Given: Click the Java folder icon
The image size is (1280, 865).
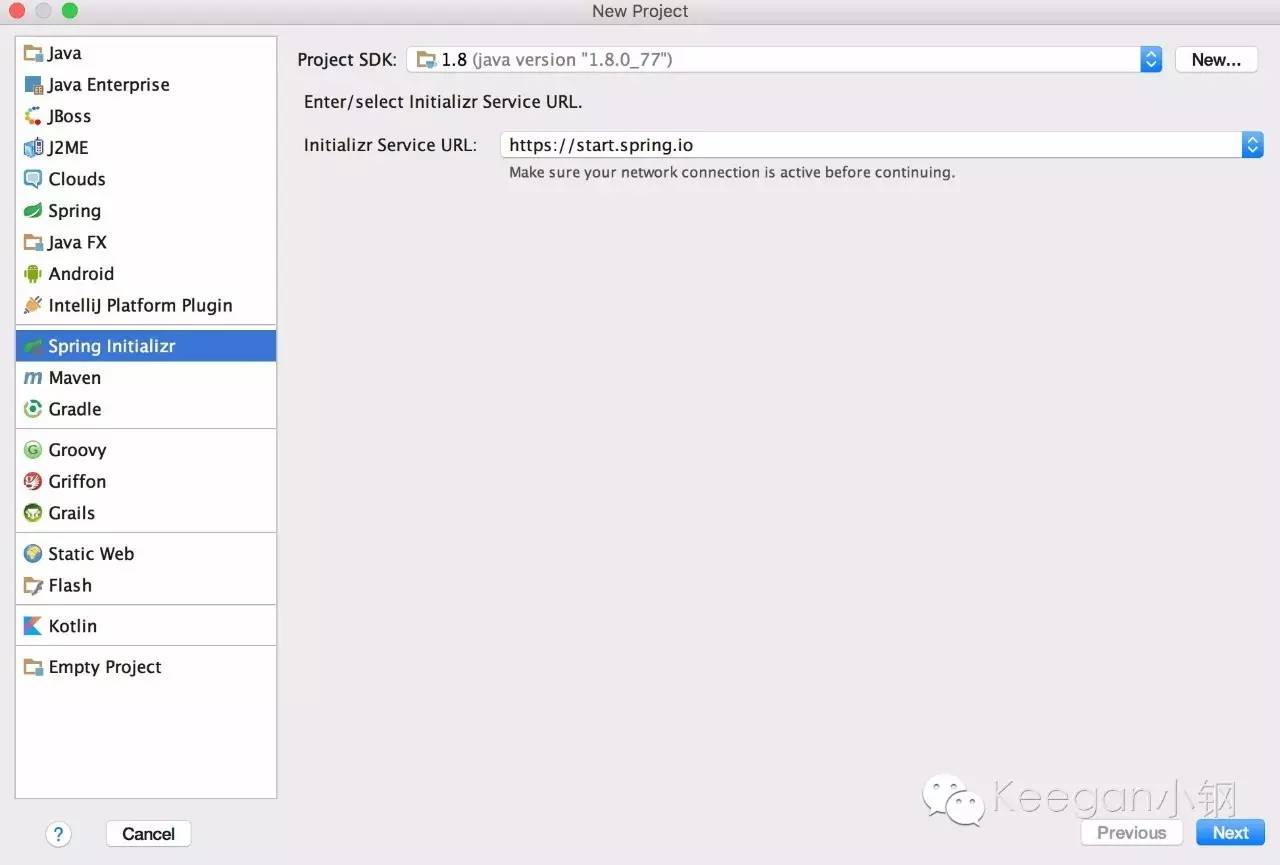Looking at the screenshot, I should pos(33,53).
